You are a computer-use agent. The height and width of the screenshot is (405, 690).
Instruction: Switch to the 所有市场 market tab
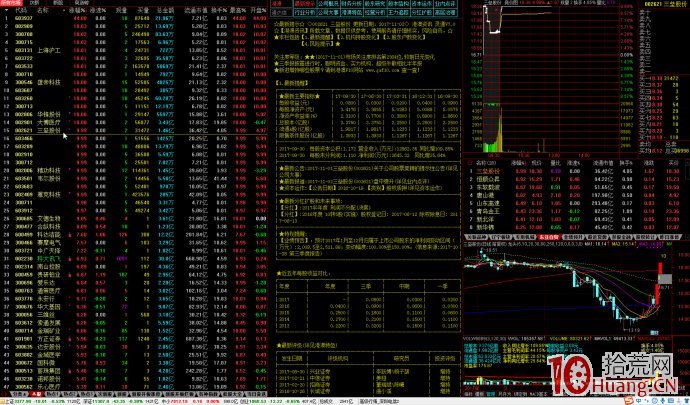coord(11,3)
